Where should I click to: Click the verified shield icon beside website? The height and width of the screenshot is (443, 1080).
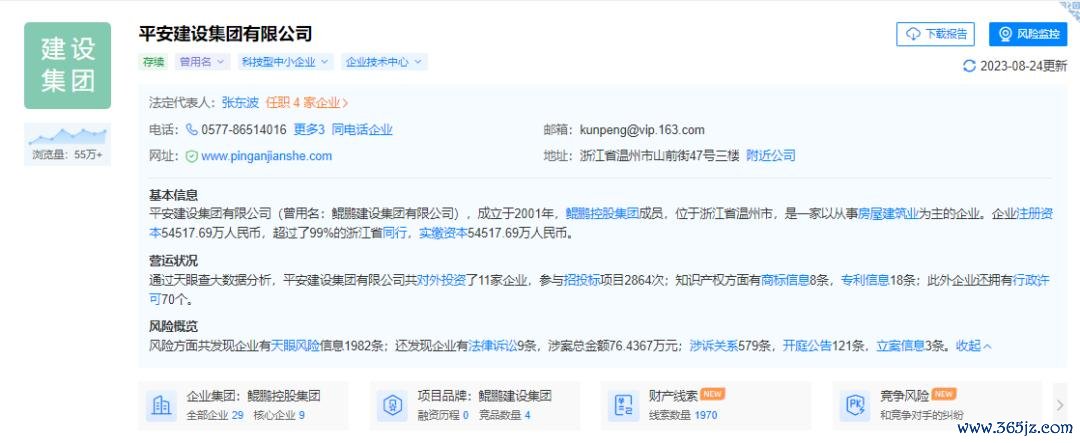(191, 156)
